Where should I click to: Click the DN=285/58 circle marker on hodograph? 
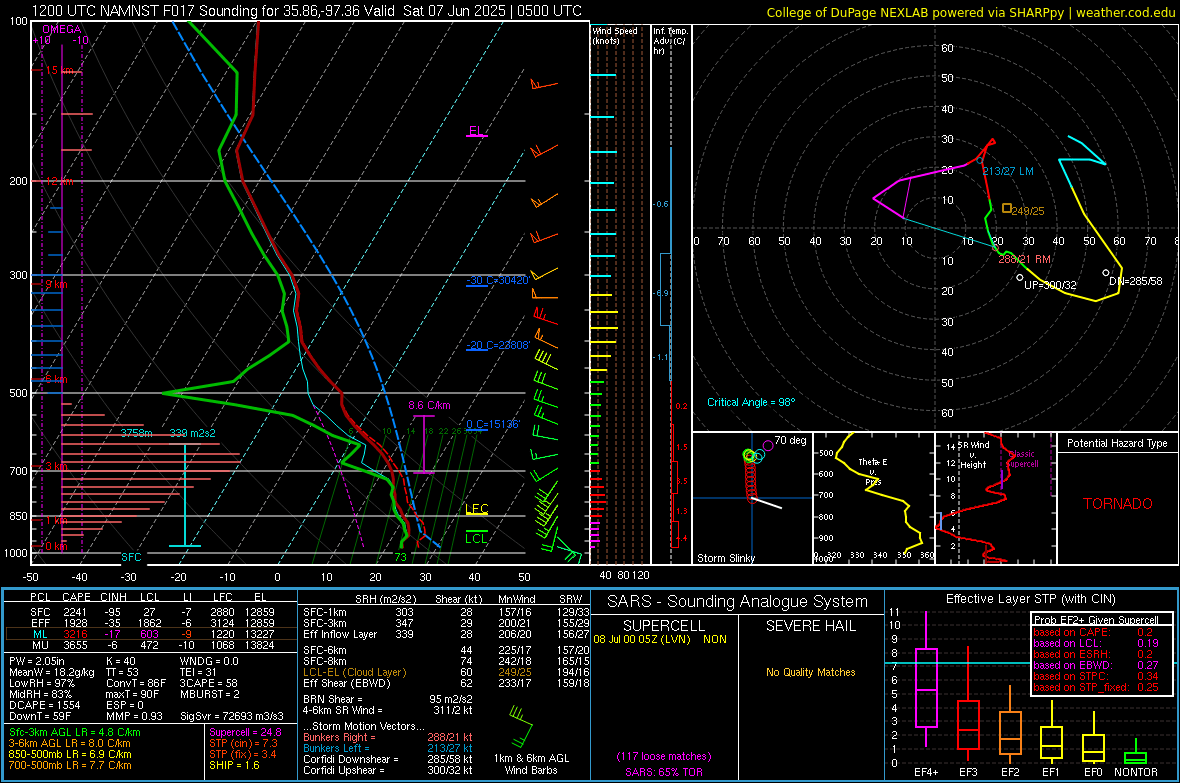point(1105,273)
